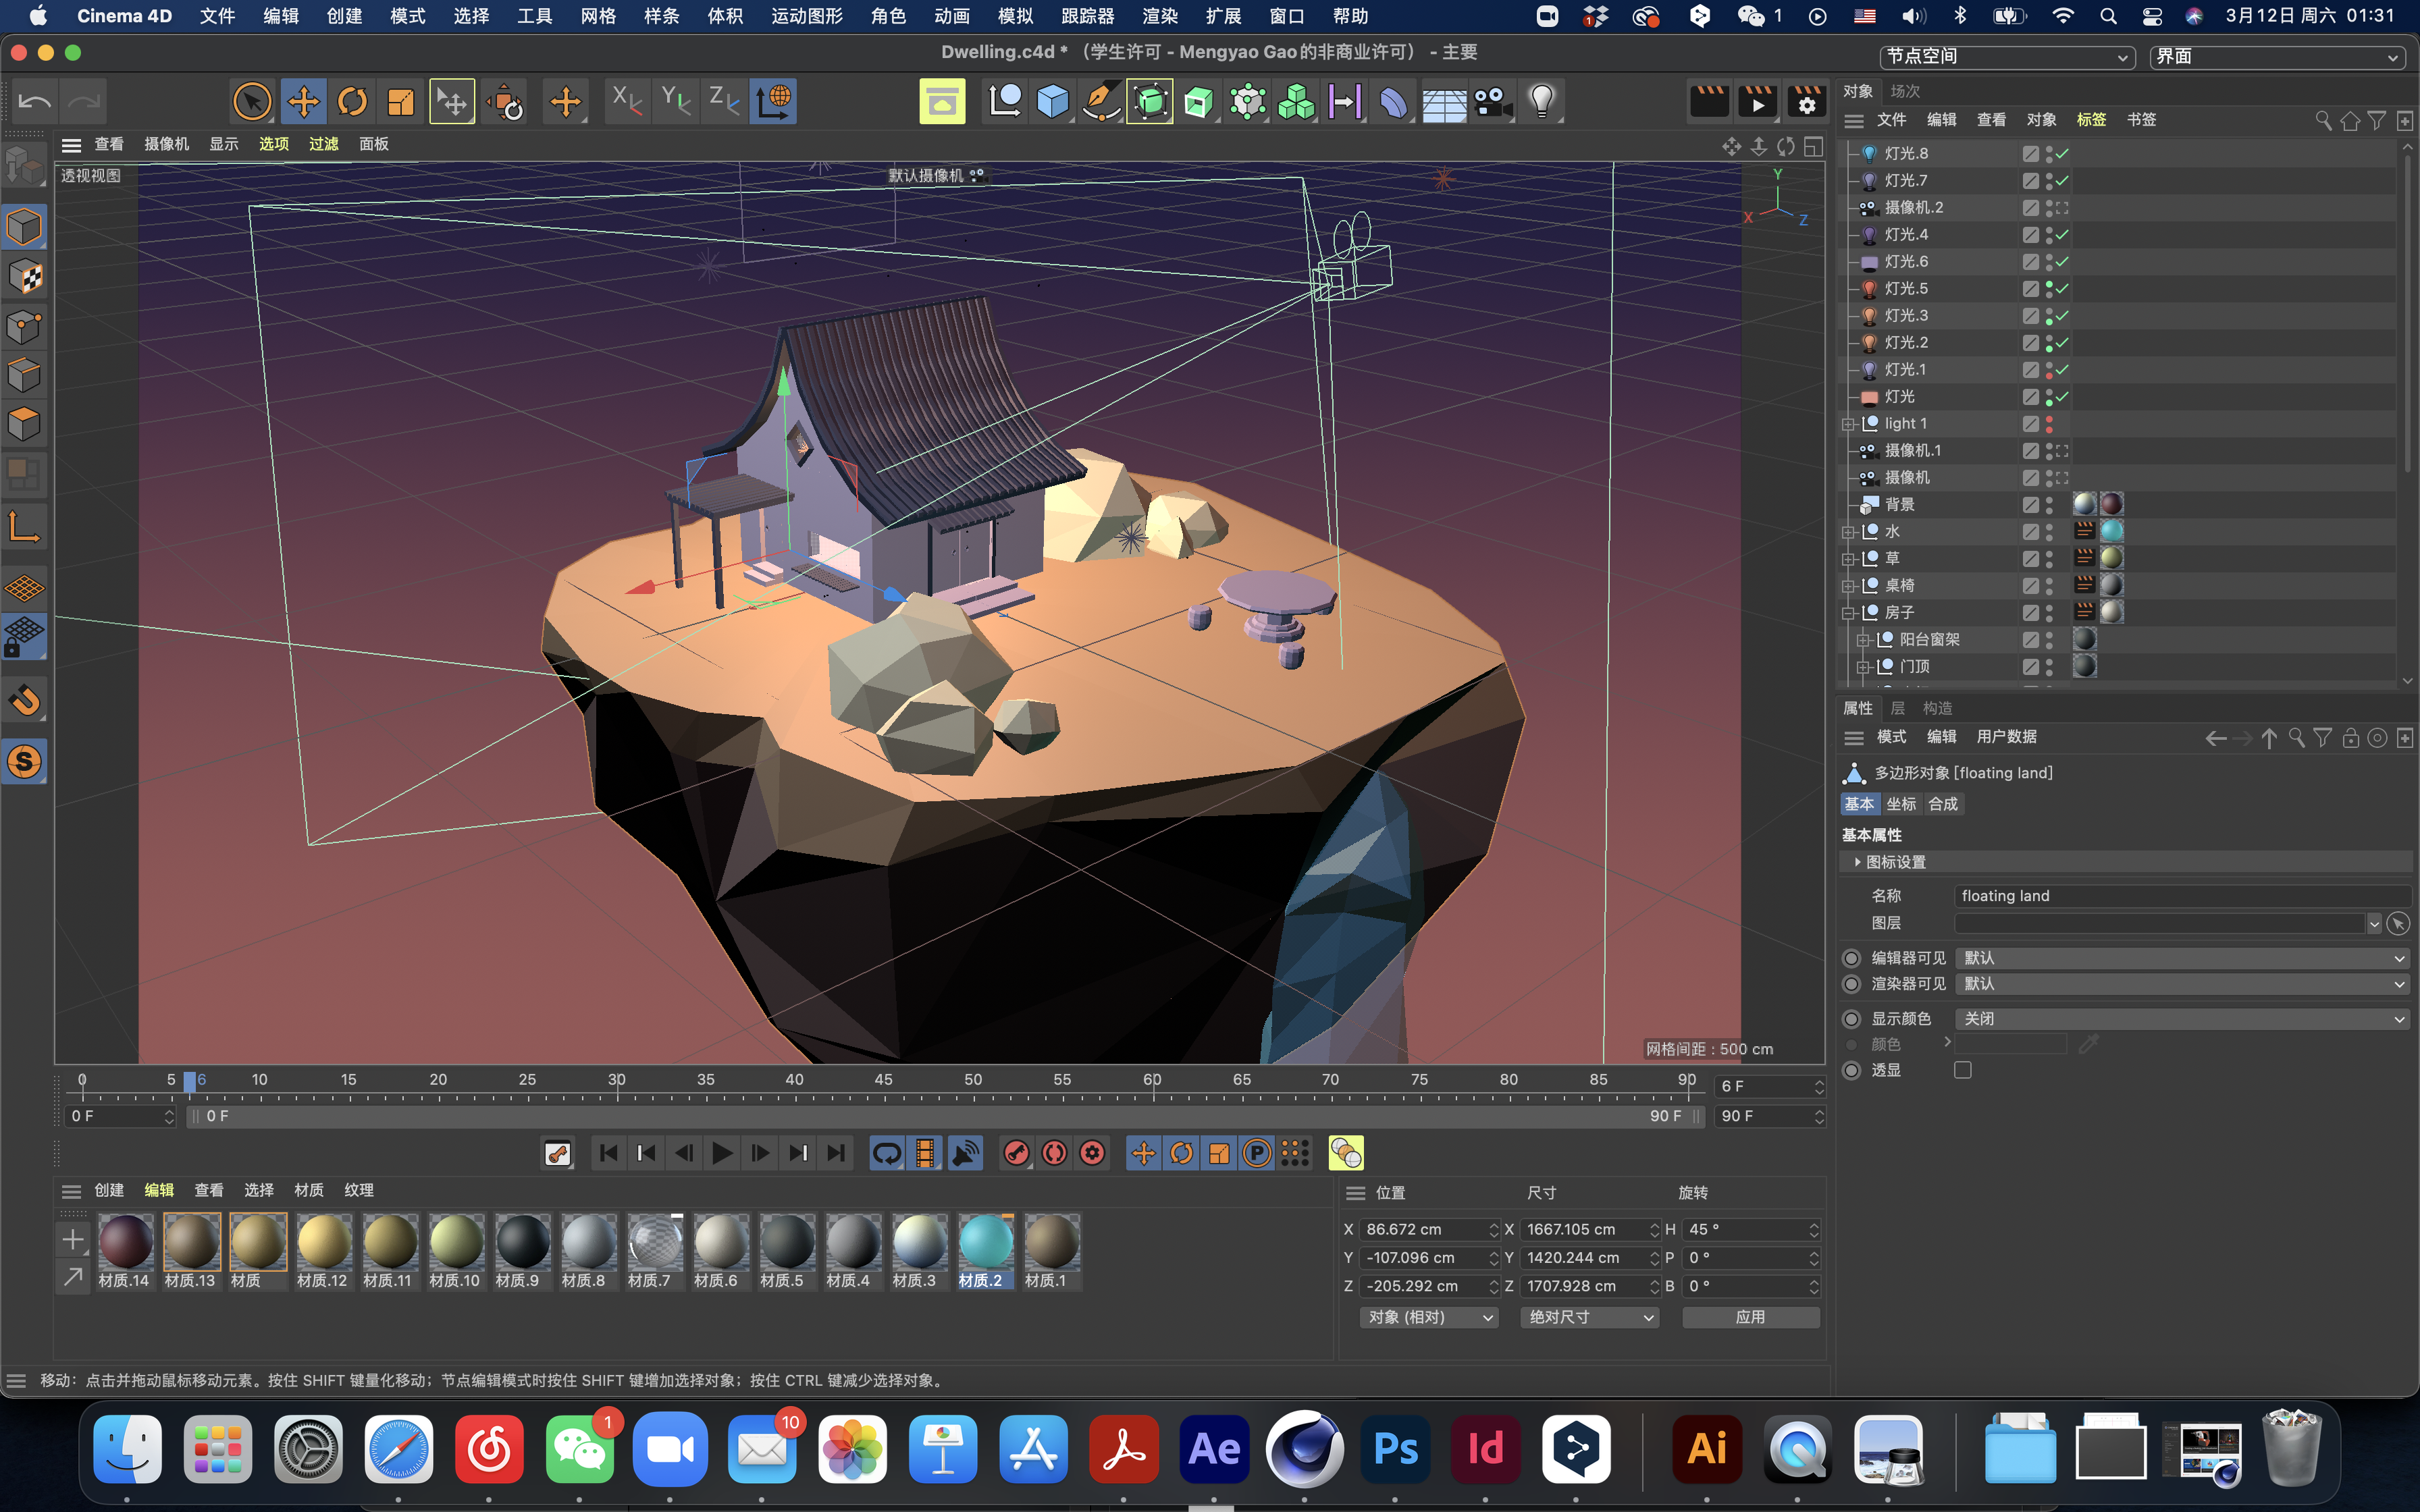Open the 标签 menu in object manager
Image resolution: width=2420 pixels, height=1512 pixels.
pos(2090,120)
